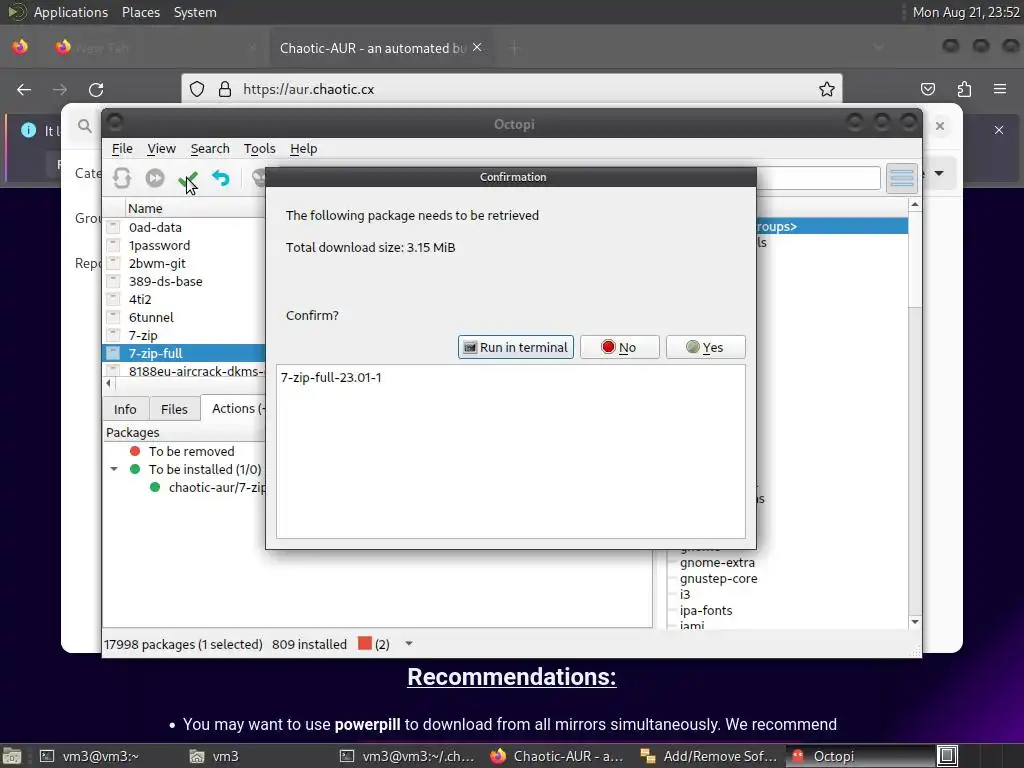Go back with the Firefox back arrow
Image resolution: width=1024 pixels, height=768 pixels.
(24, 89)
